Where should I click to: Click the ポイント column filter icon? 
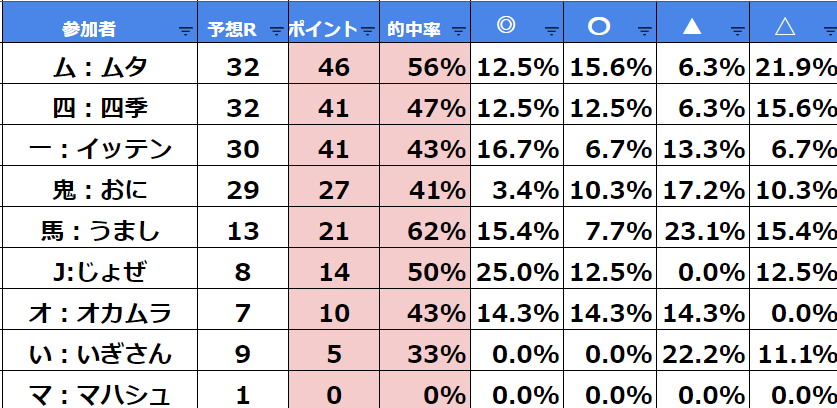tap(368, 31)
